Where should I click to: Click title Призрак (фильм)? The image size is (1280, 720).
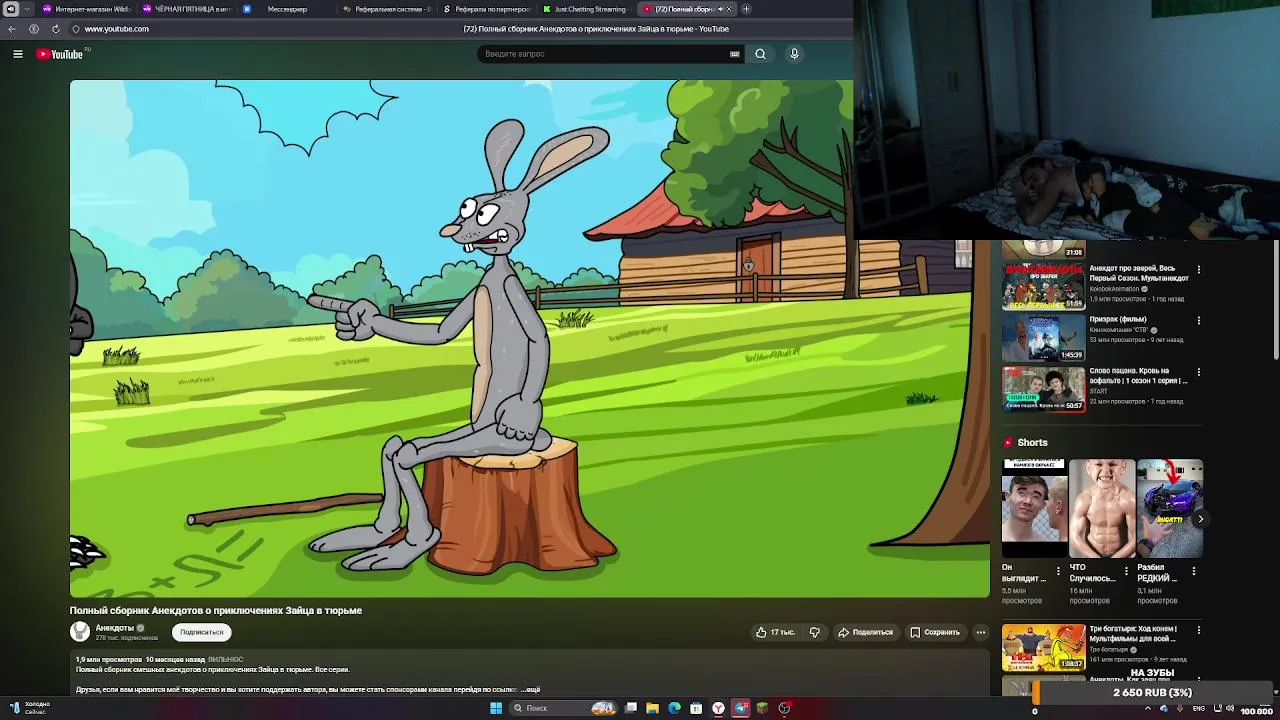(x=1118, y=319)
